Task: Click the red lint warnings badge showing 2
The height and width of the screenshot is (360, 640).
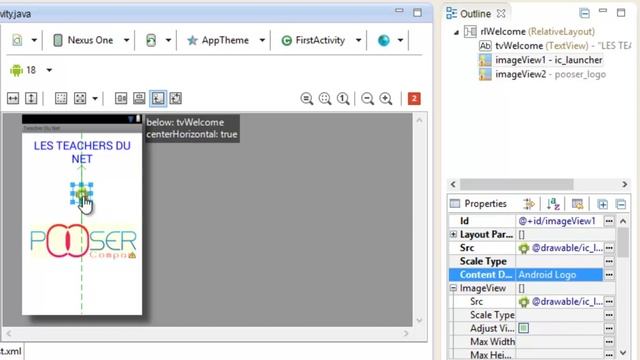Action: point(414,98)
